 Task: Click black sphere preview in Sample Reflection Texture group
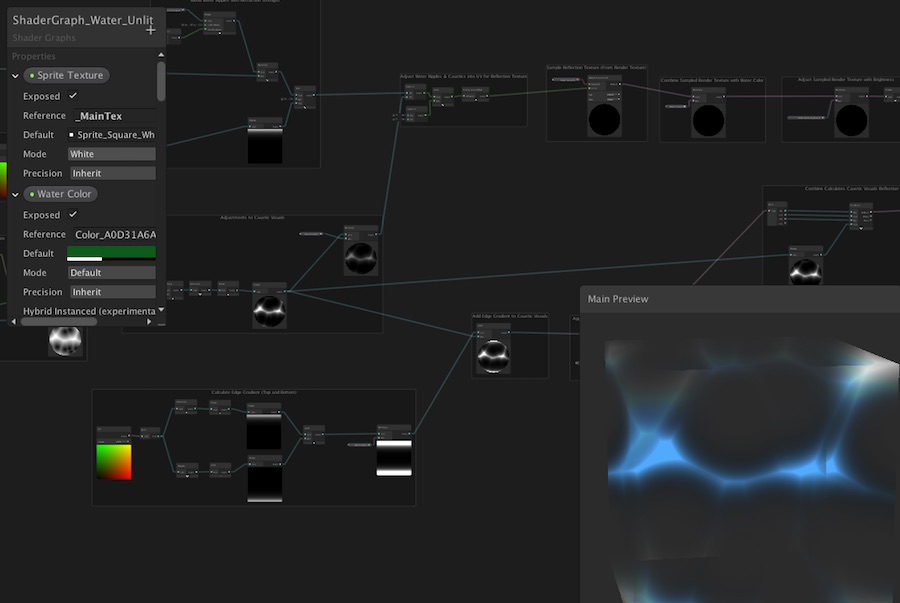[604, 120]
